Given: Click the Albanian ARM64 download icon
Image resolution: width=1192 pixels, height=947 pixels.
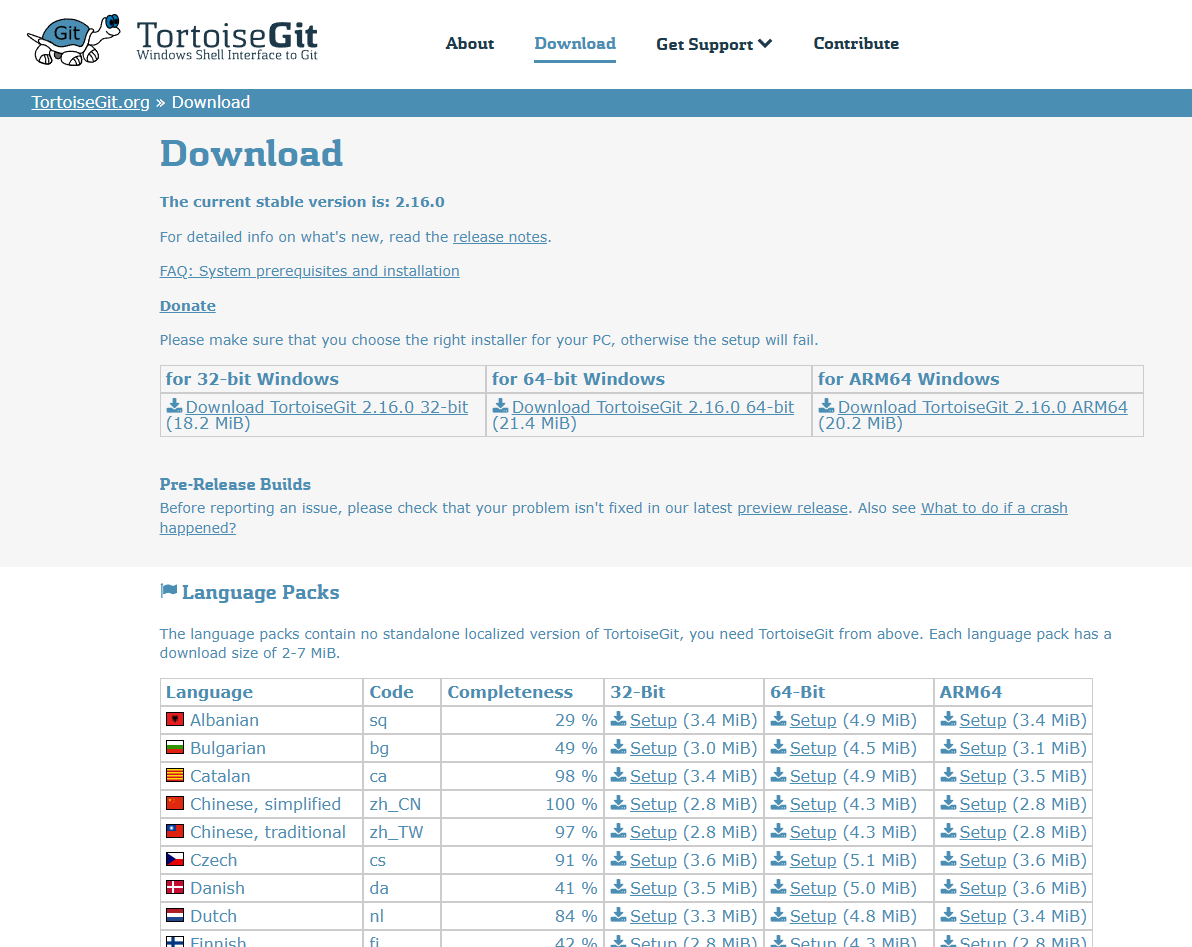Looking at the screenshot, I should point(948,719).
